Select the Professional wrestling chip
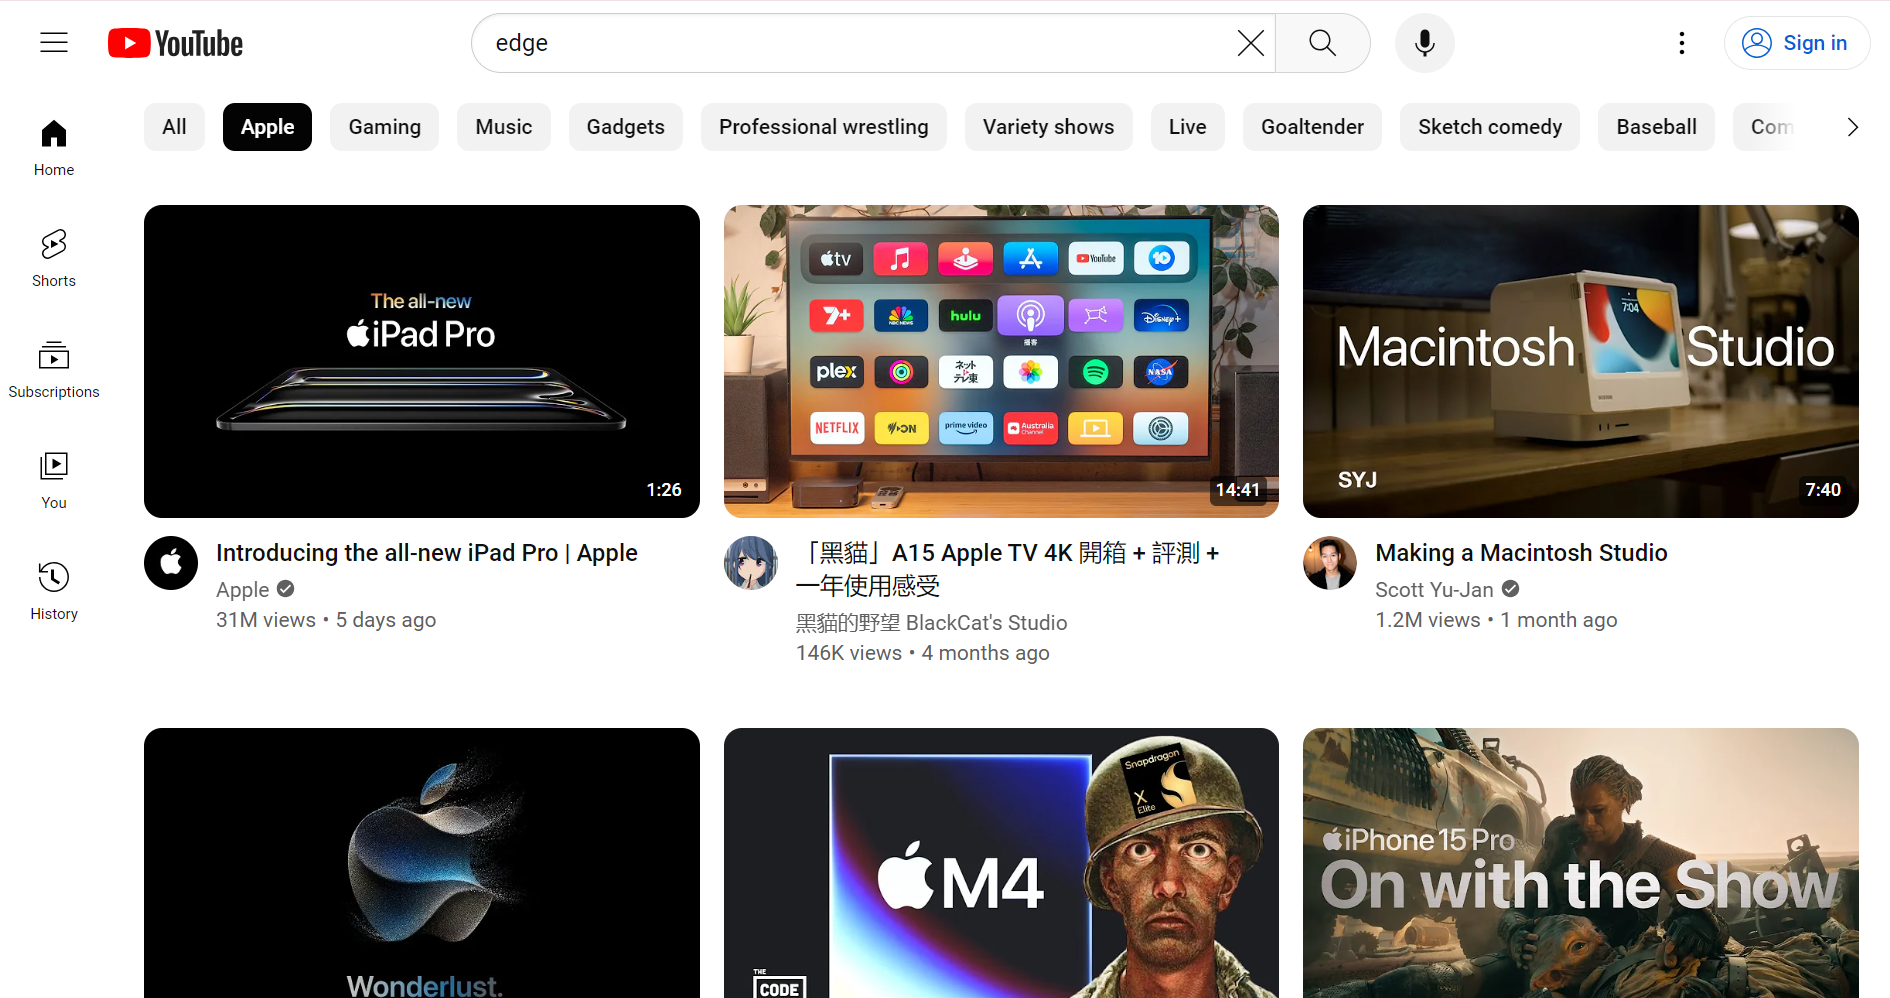Screen dimensions: 1890x998 tap(824, 127)
